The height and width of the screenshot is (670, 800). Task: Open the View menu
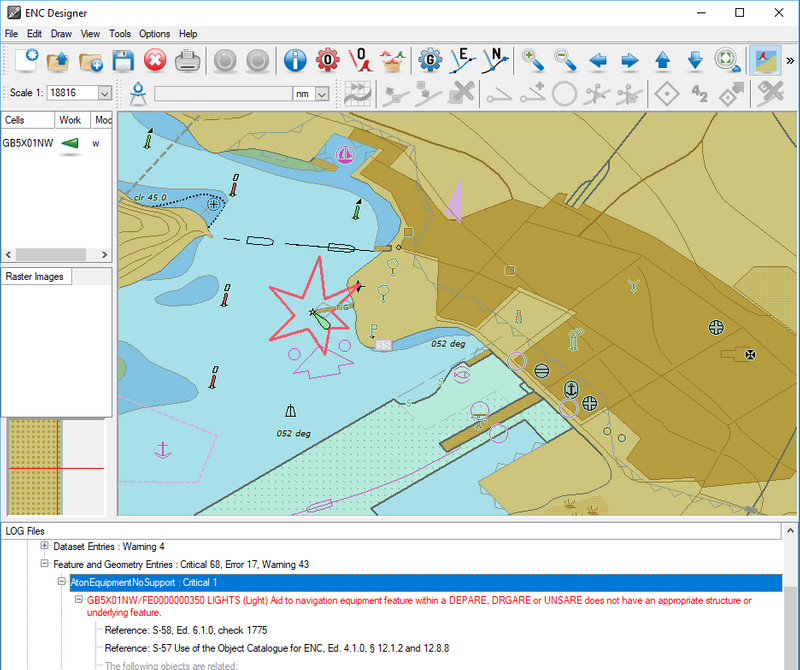click(90, 34)
